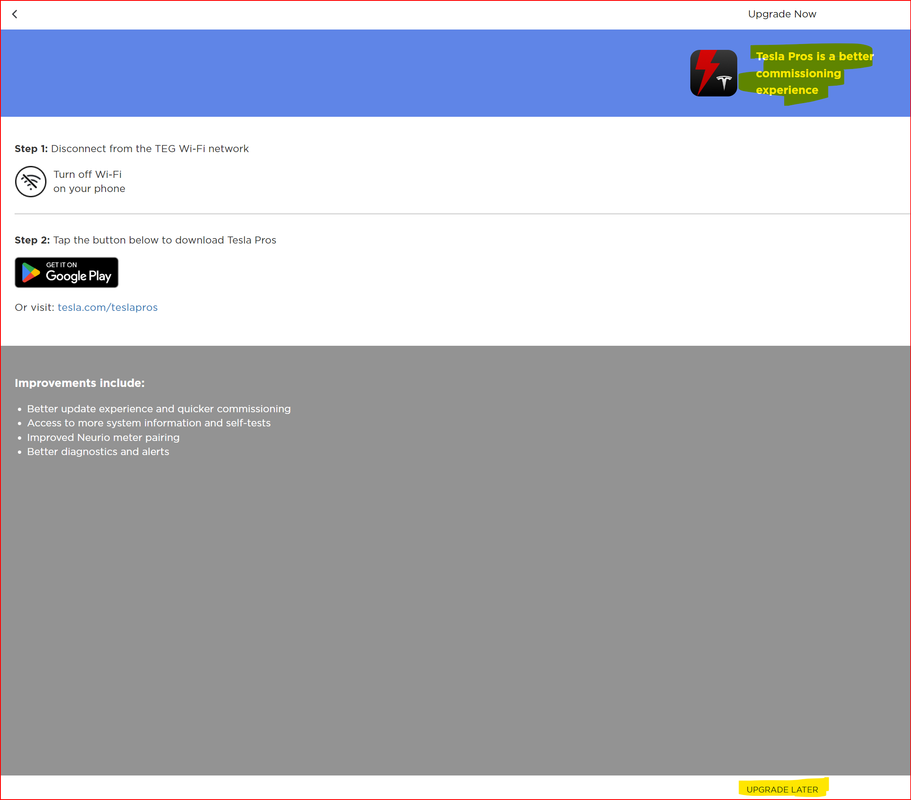Click 'Improved Neurio meter pairing' bullet

[103, 437]
